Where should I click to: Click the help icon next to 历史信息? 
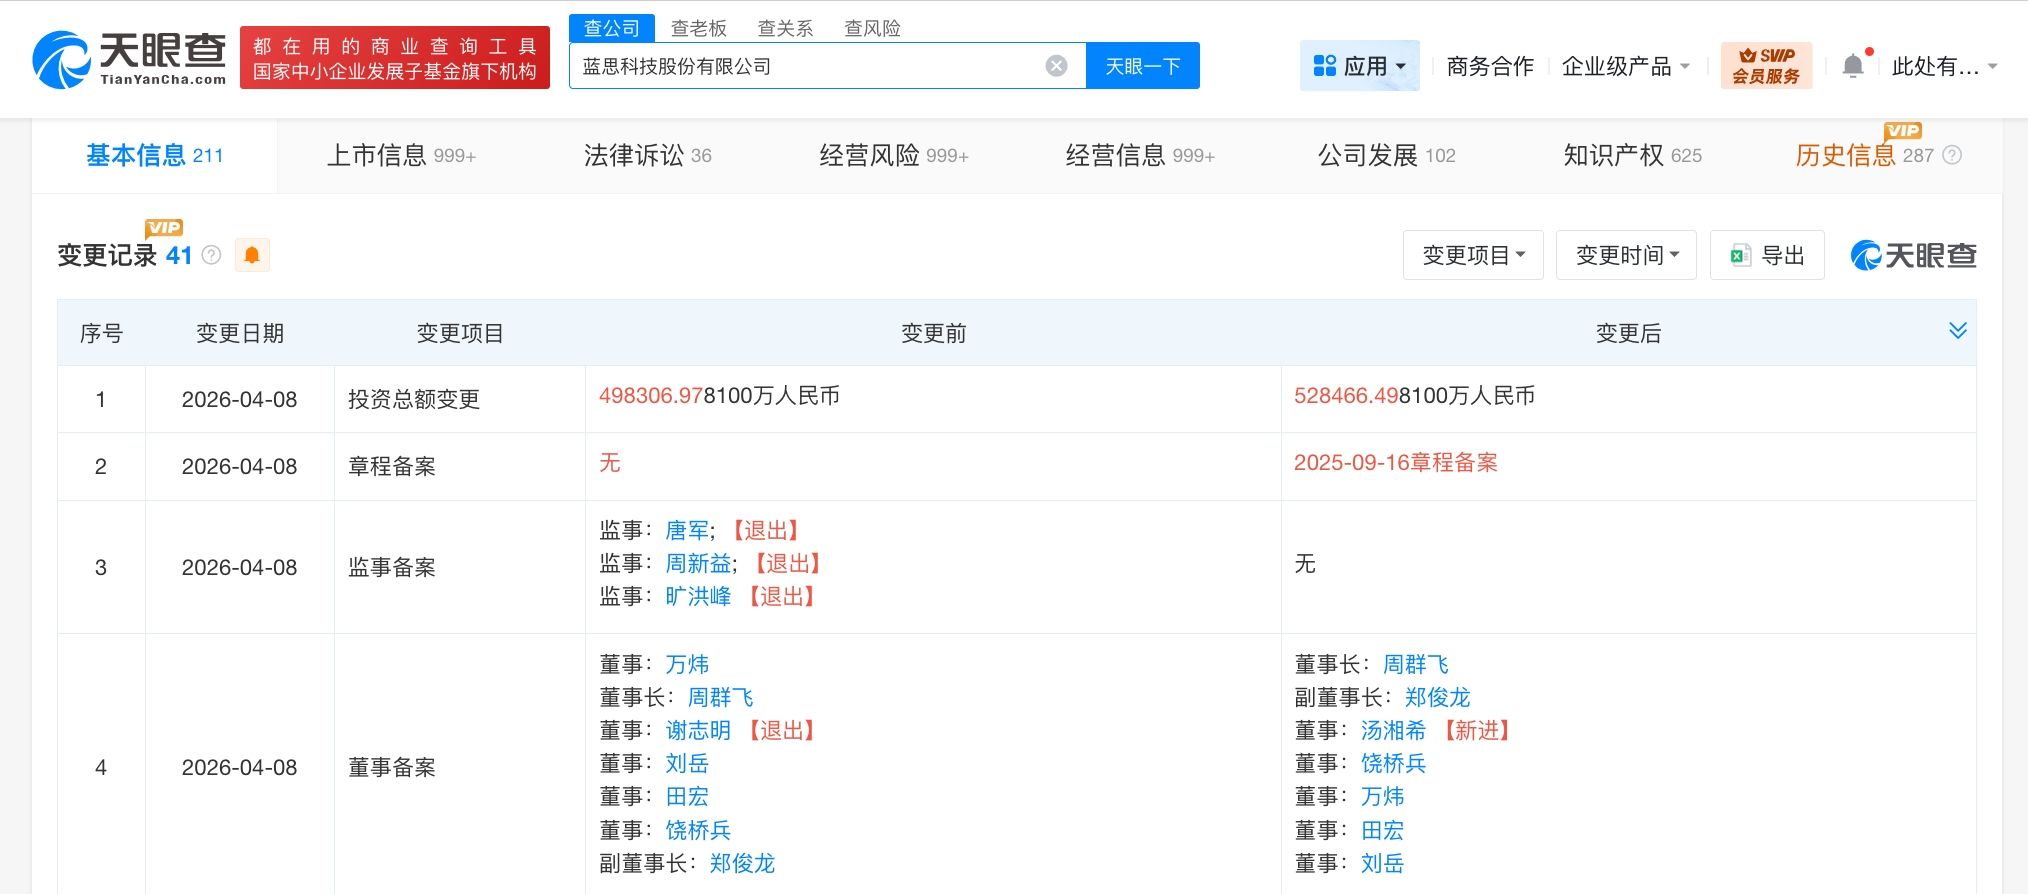1952,155
